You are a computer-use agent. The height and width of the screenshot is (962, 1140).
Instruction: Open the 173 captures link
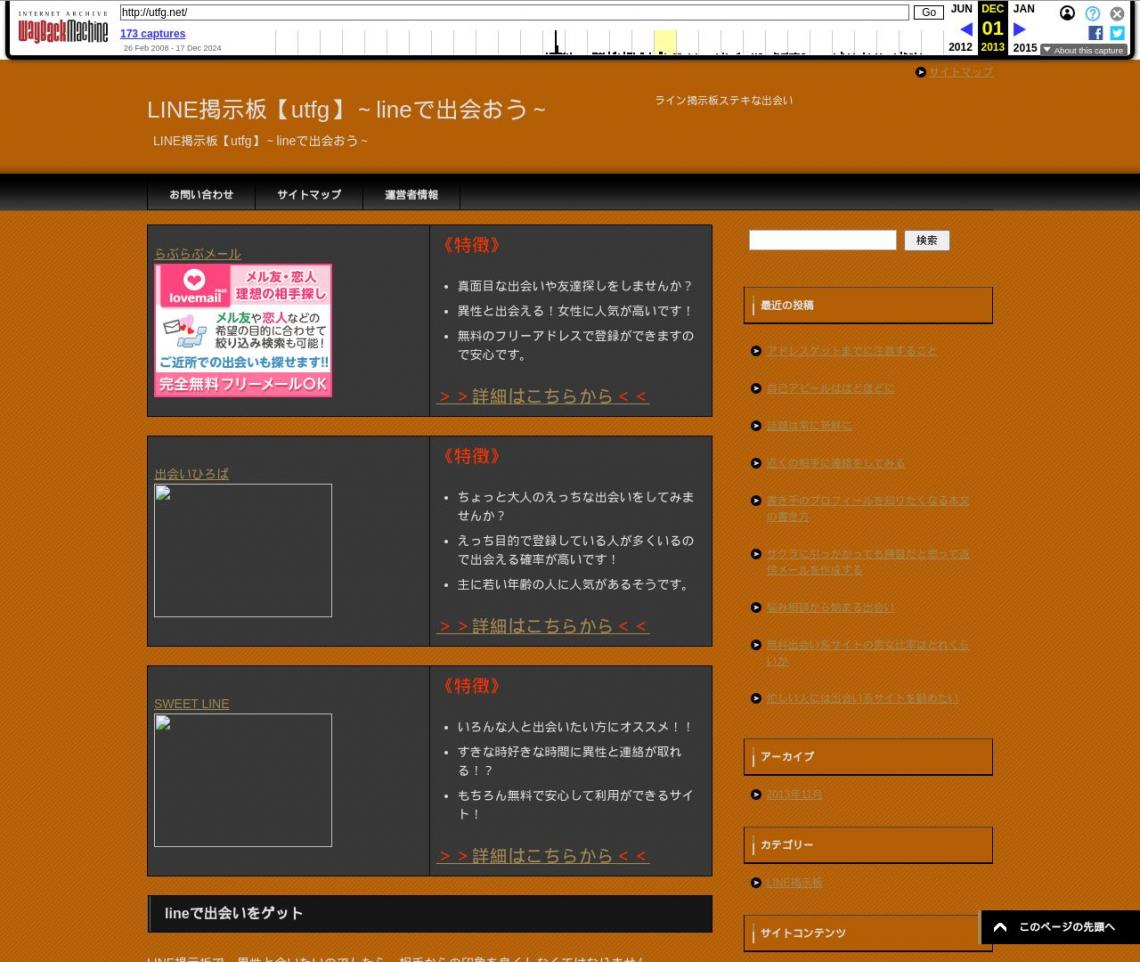point(153,33)
